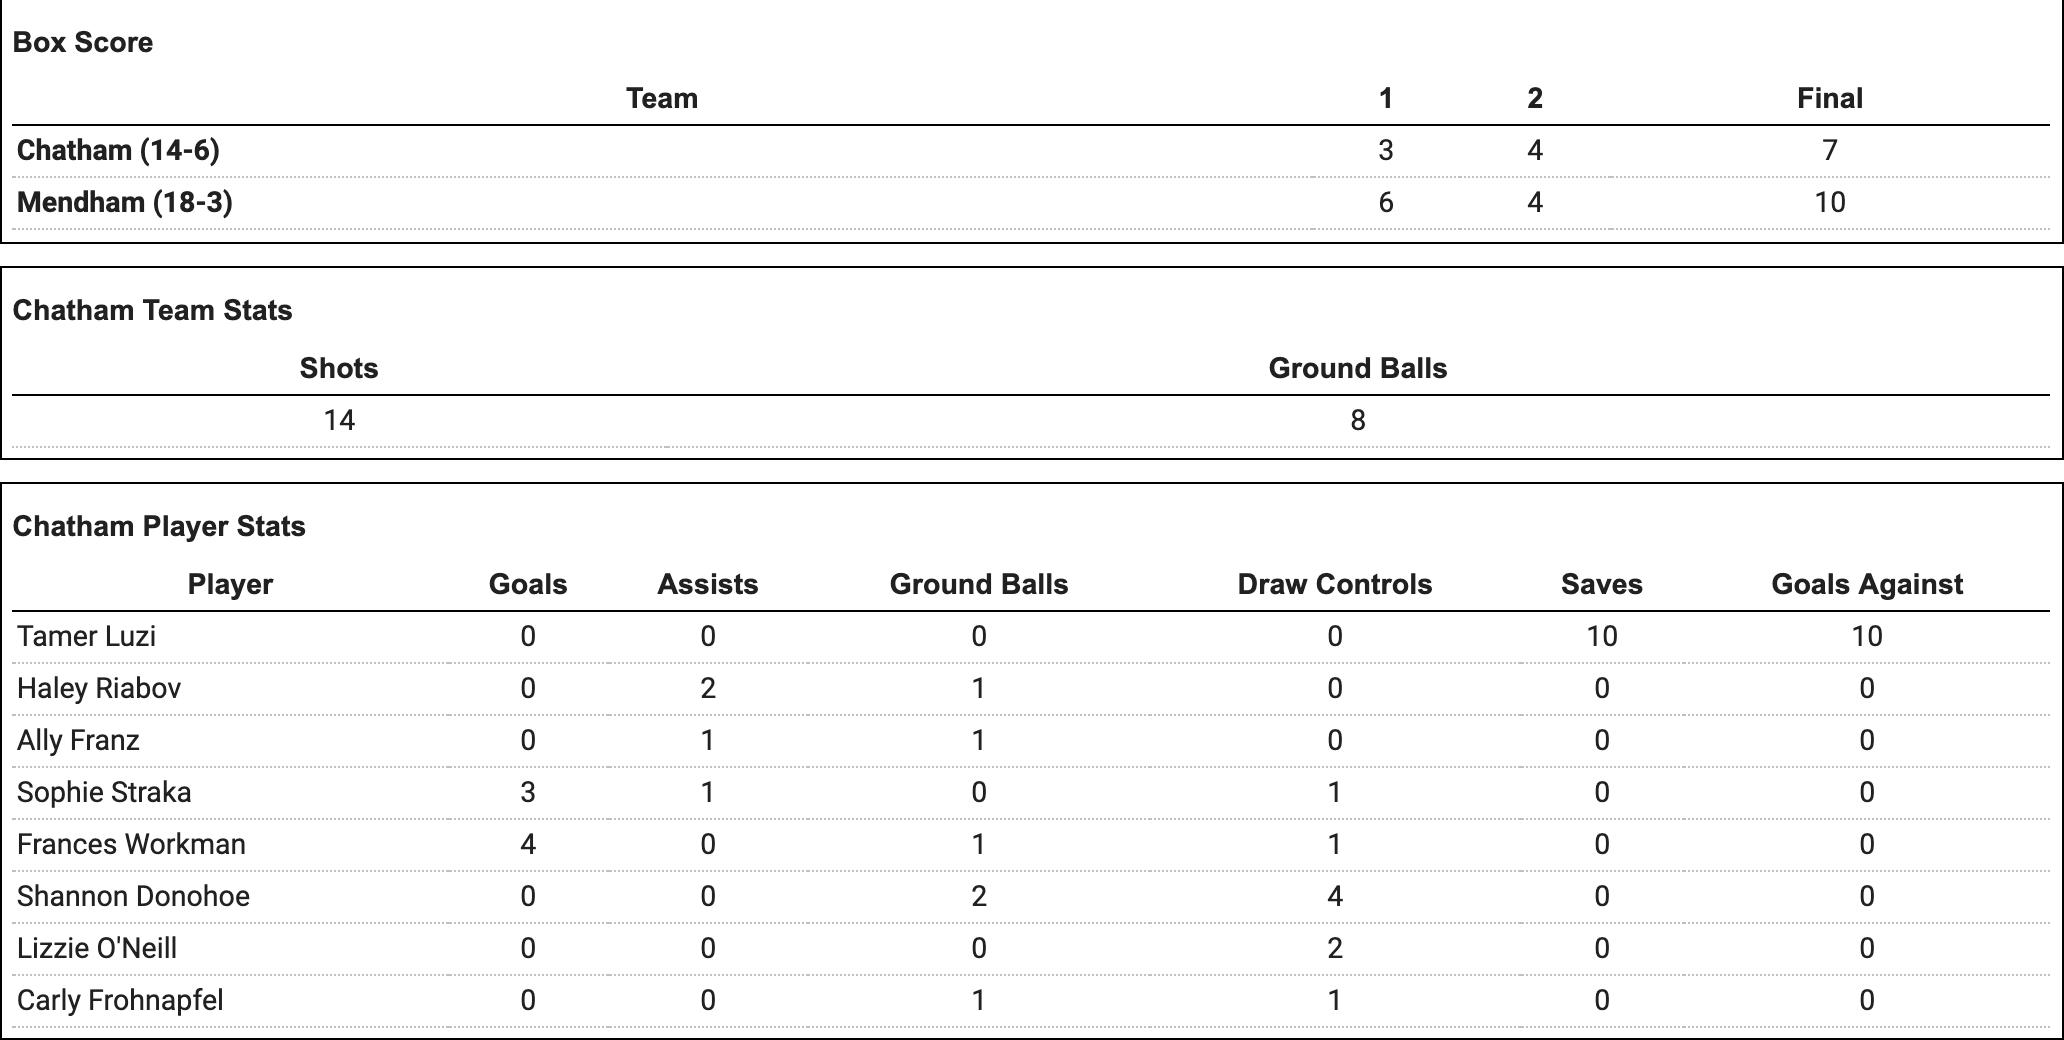This screenshot has width=2064, height=1040.
Task: Click the Mendham (18-3) team name
Action: coord(125,203)
